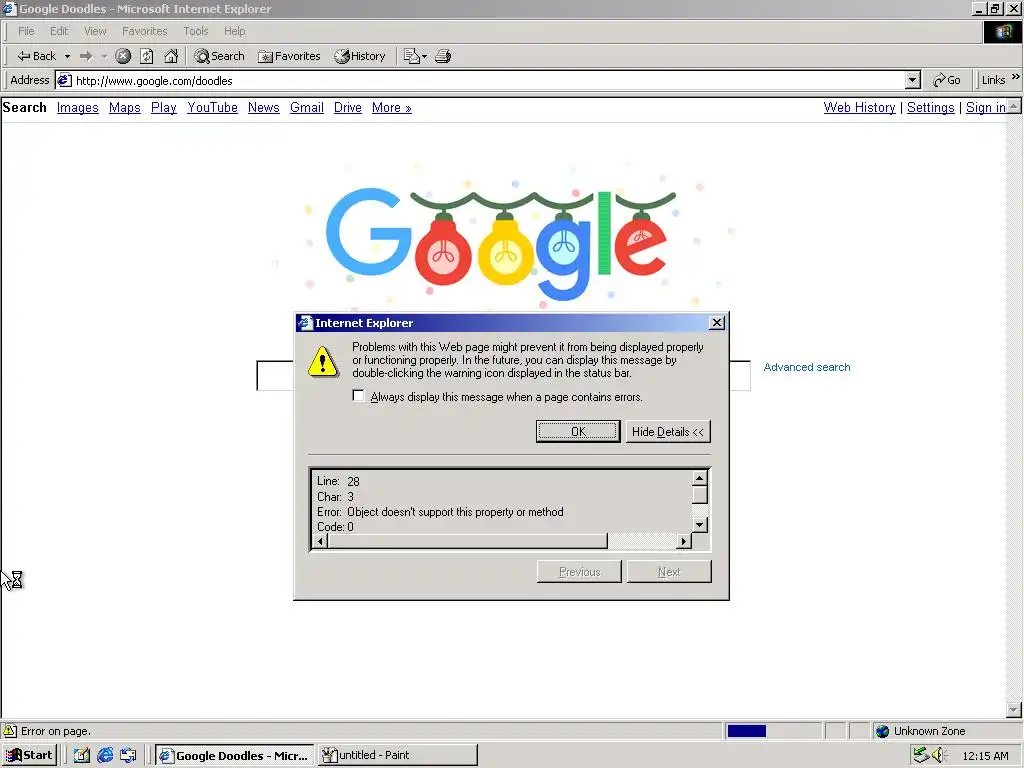The width and height of the screenshot is (1024, 768).
Task: Click the yellow warning icon in the dialog
Action: tap(323, 362)
